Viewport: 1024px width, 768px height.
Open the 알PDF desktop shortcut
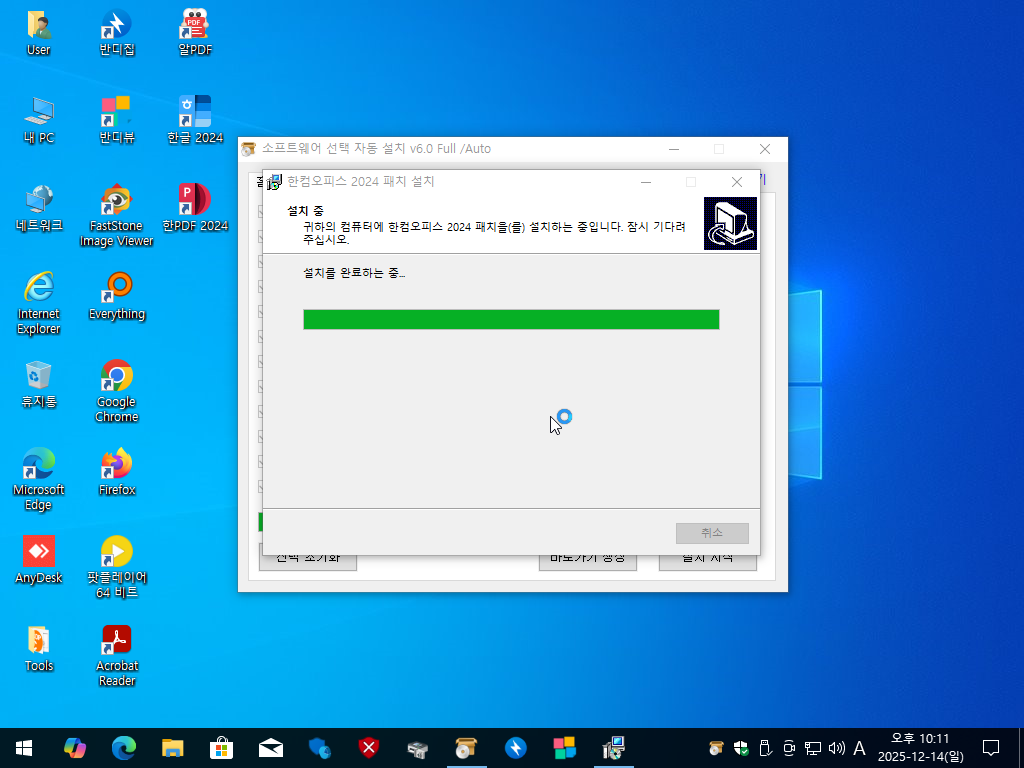click(x=195, y=33)
